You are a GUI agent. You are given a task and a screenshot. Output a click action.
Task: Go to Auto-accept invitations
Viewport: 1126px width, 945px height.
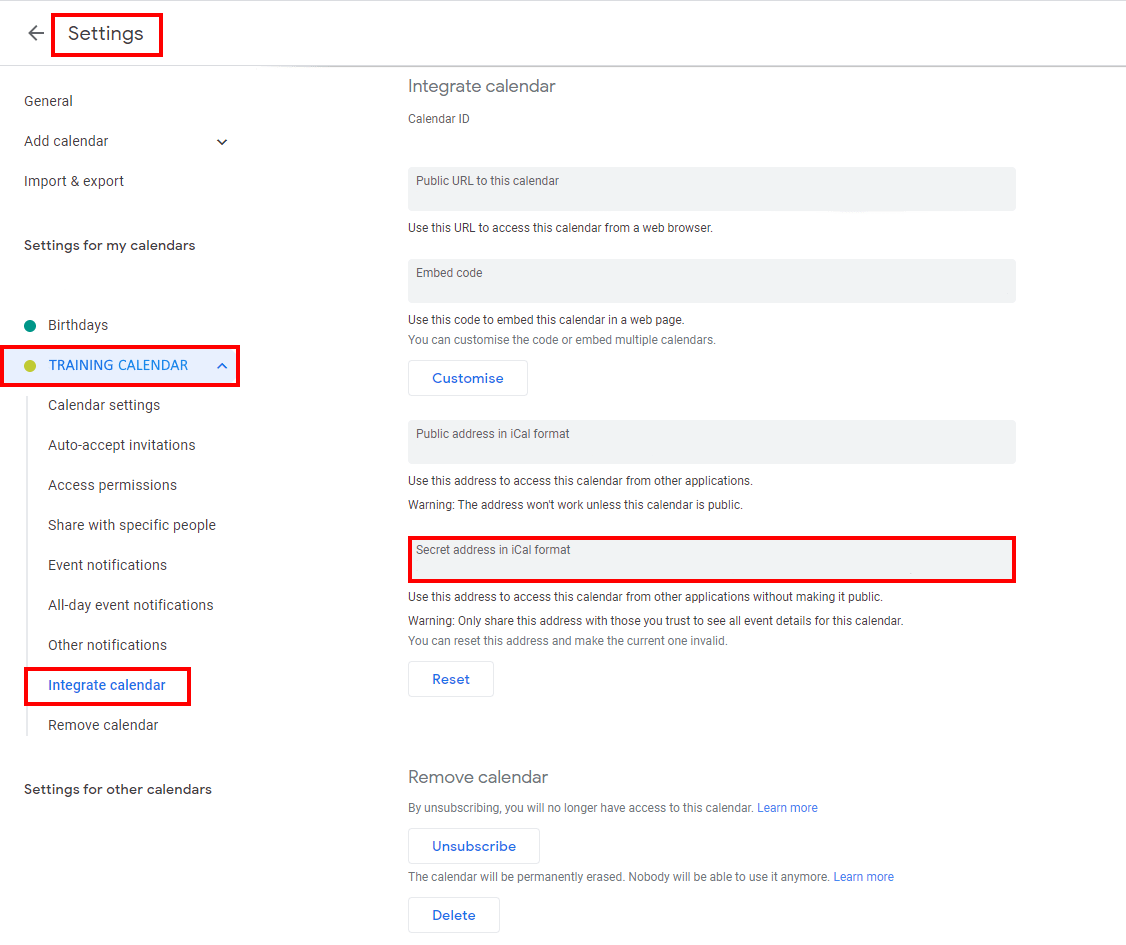point(121,445)
